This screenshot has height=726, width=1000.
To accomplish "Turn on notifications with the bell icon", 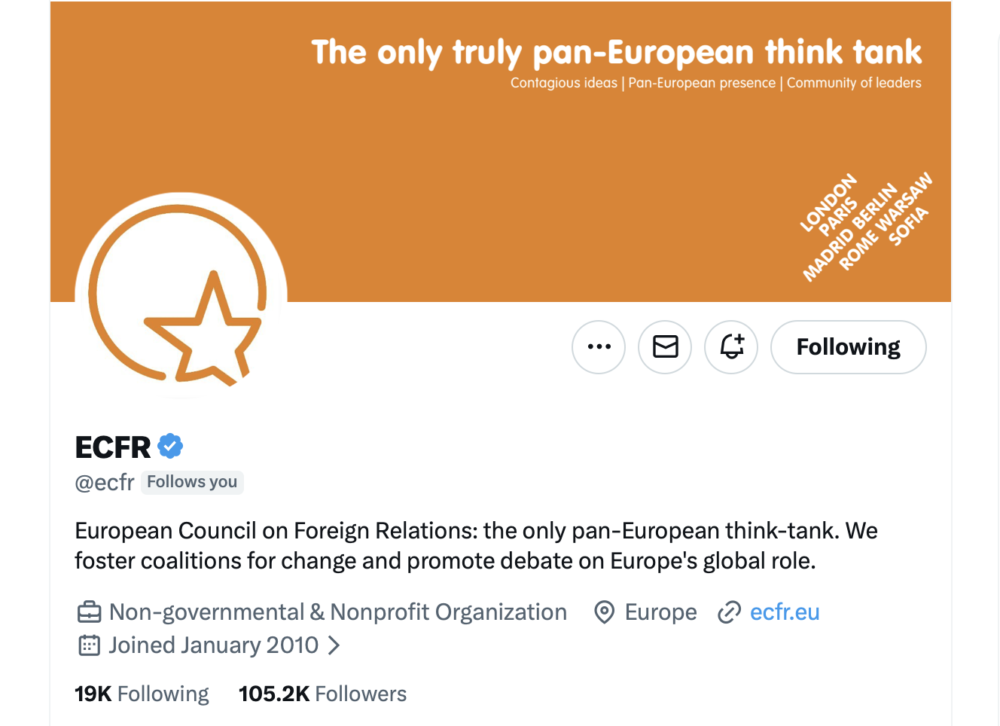I will 731,347.
